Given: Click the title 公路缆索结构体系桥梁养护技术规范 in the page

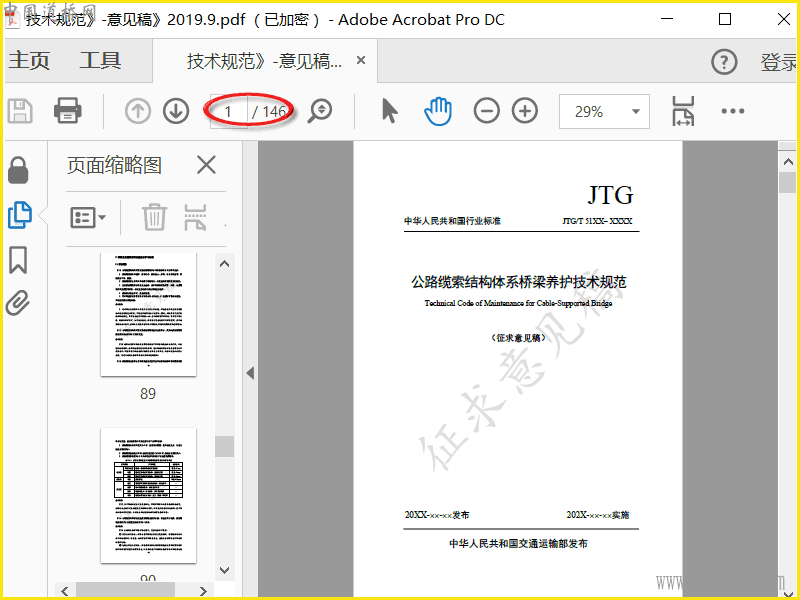Looking at the screenshot, I should (518, 282).
